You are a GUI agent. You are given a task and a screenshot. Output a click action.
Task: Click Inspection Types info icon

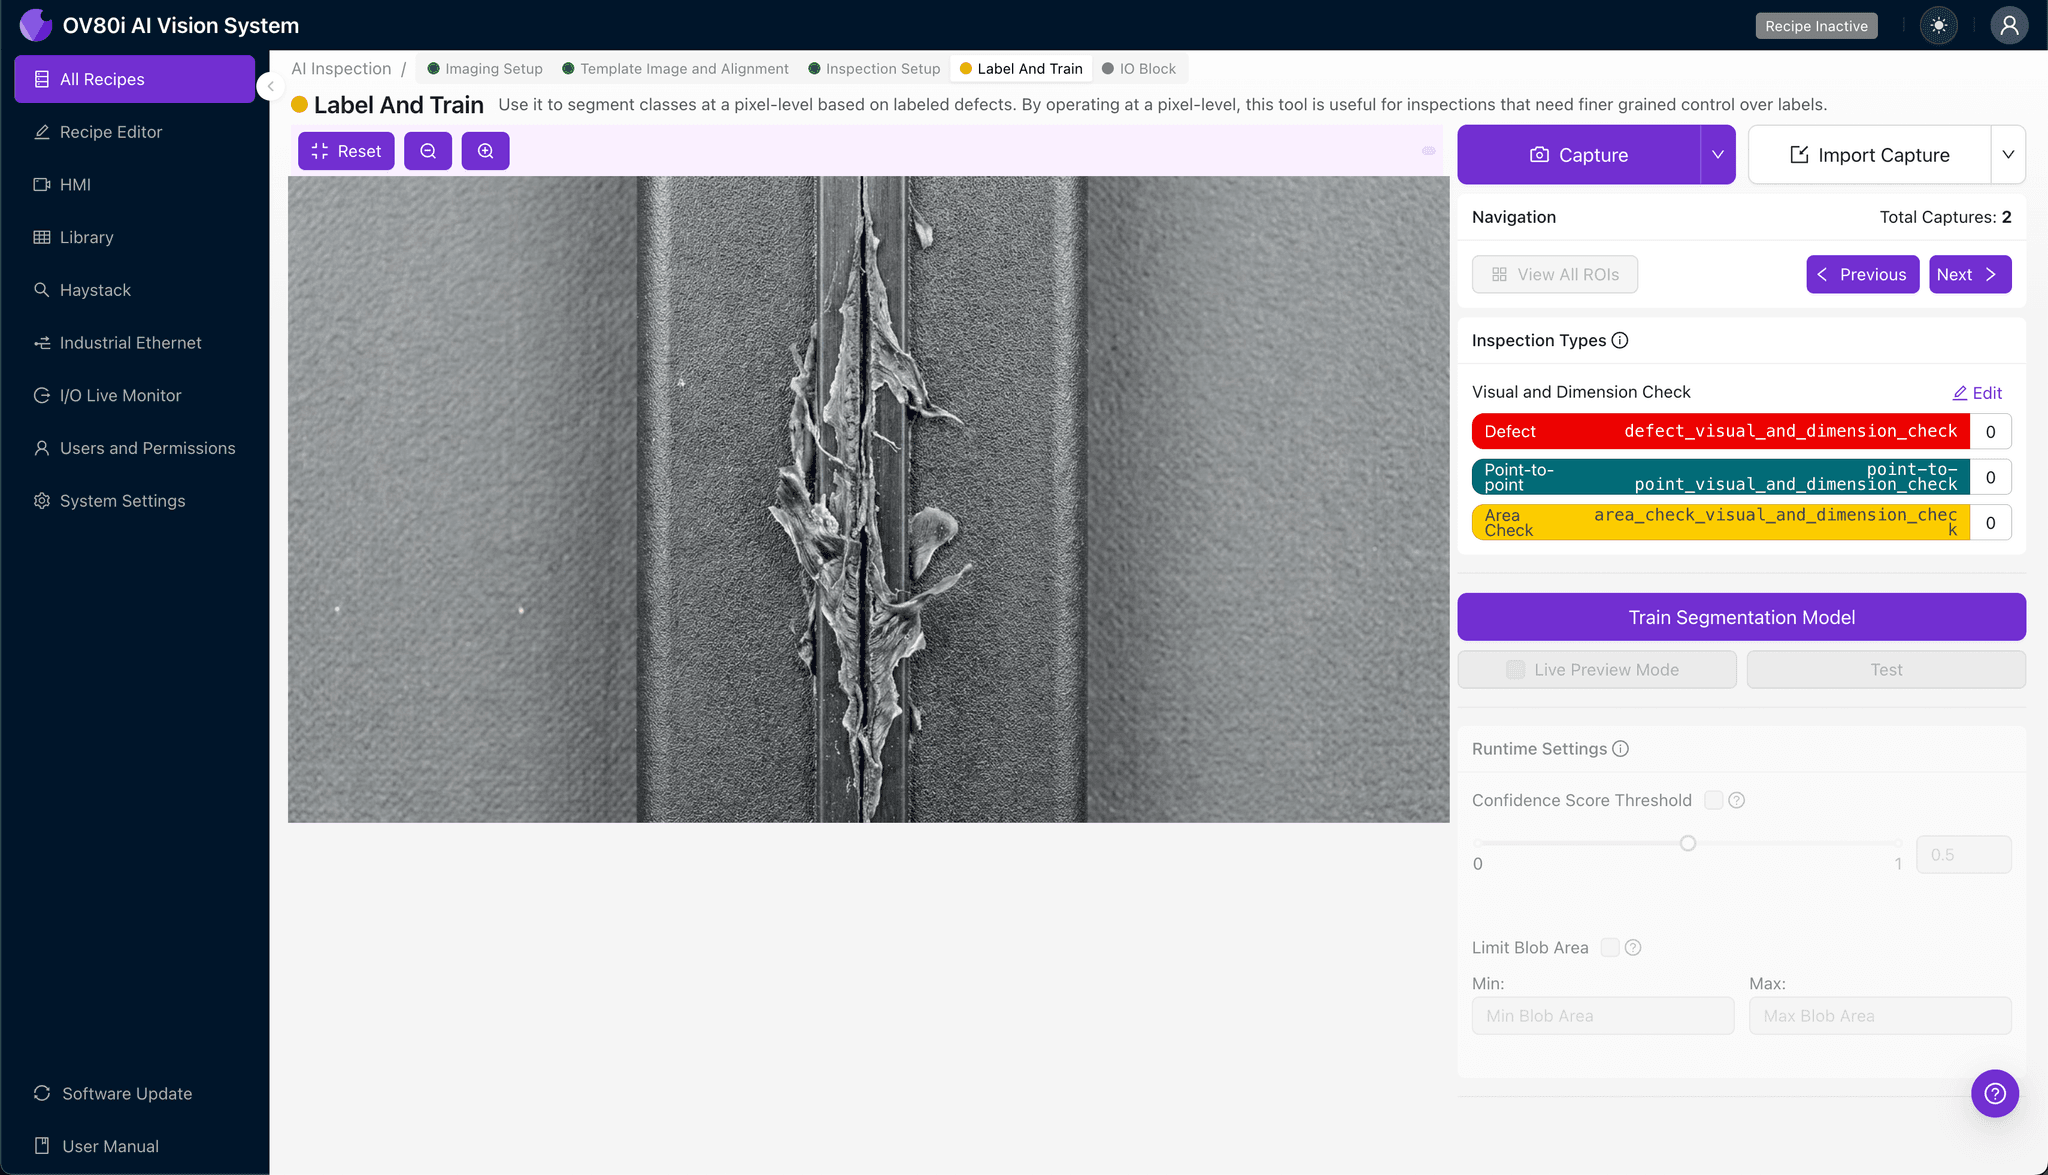(x=1620, y=340)
